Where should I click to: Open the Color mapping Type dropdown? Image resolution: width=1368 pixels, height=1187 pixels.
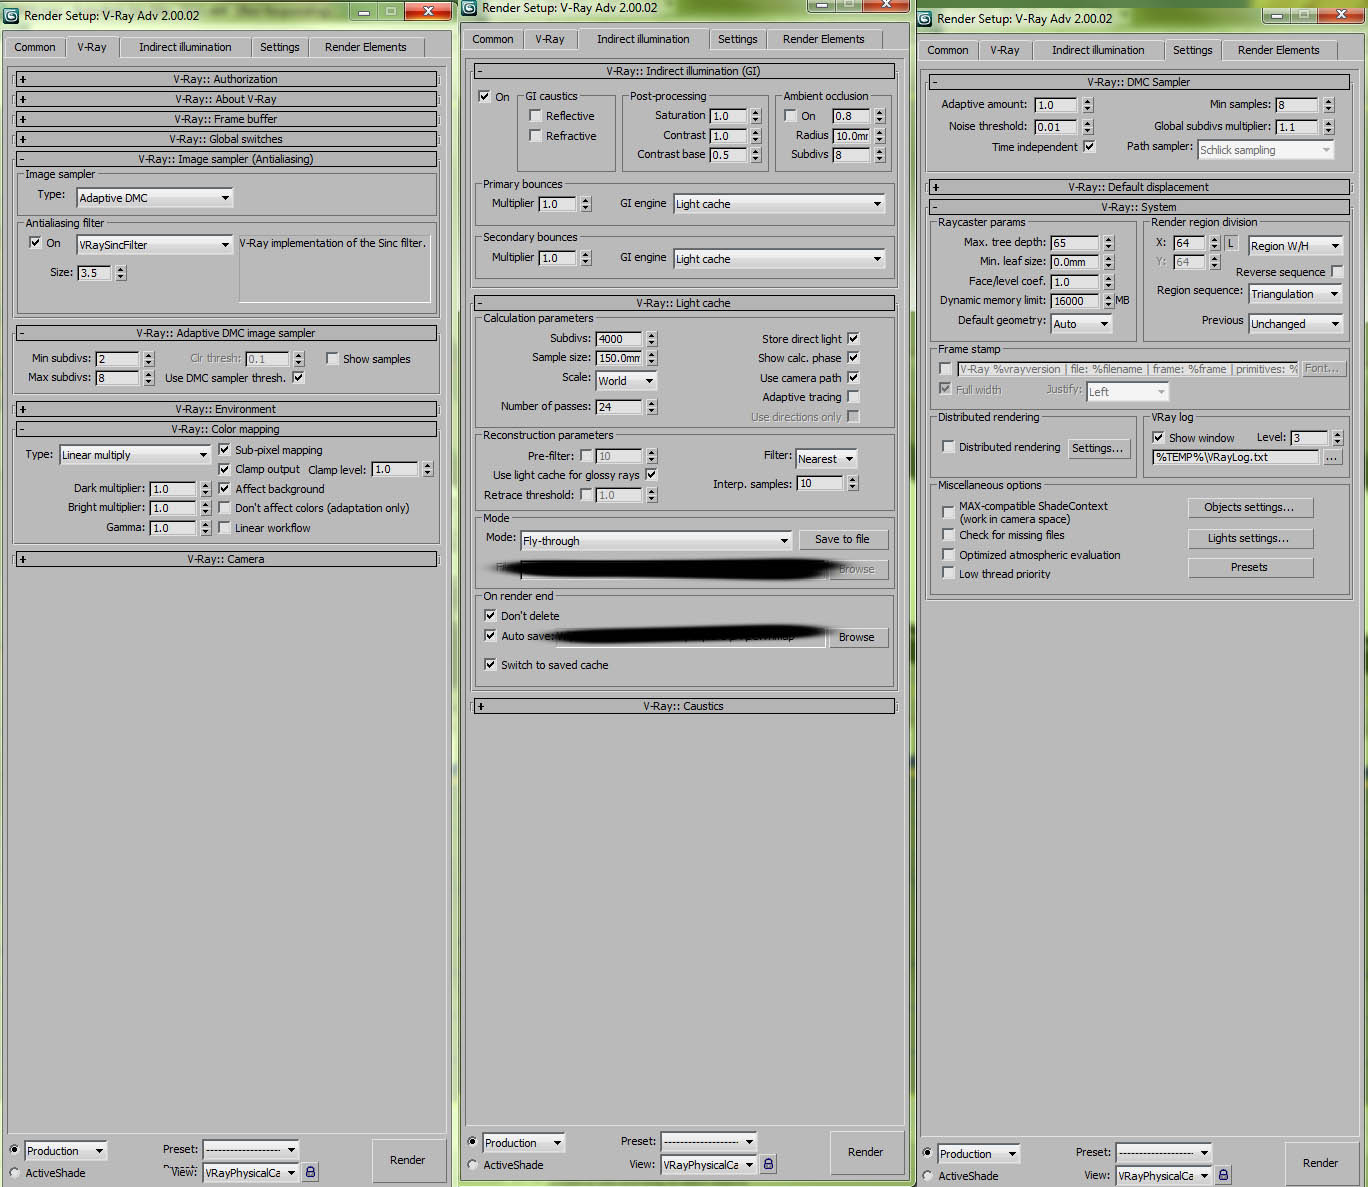point(135,455)
